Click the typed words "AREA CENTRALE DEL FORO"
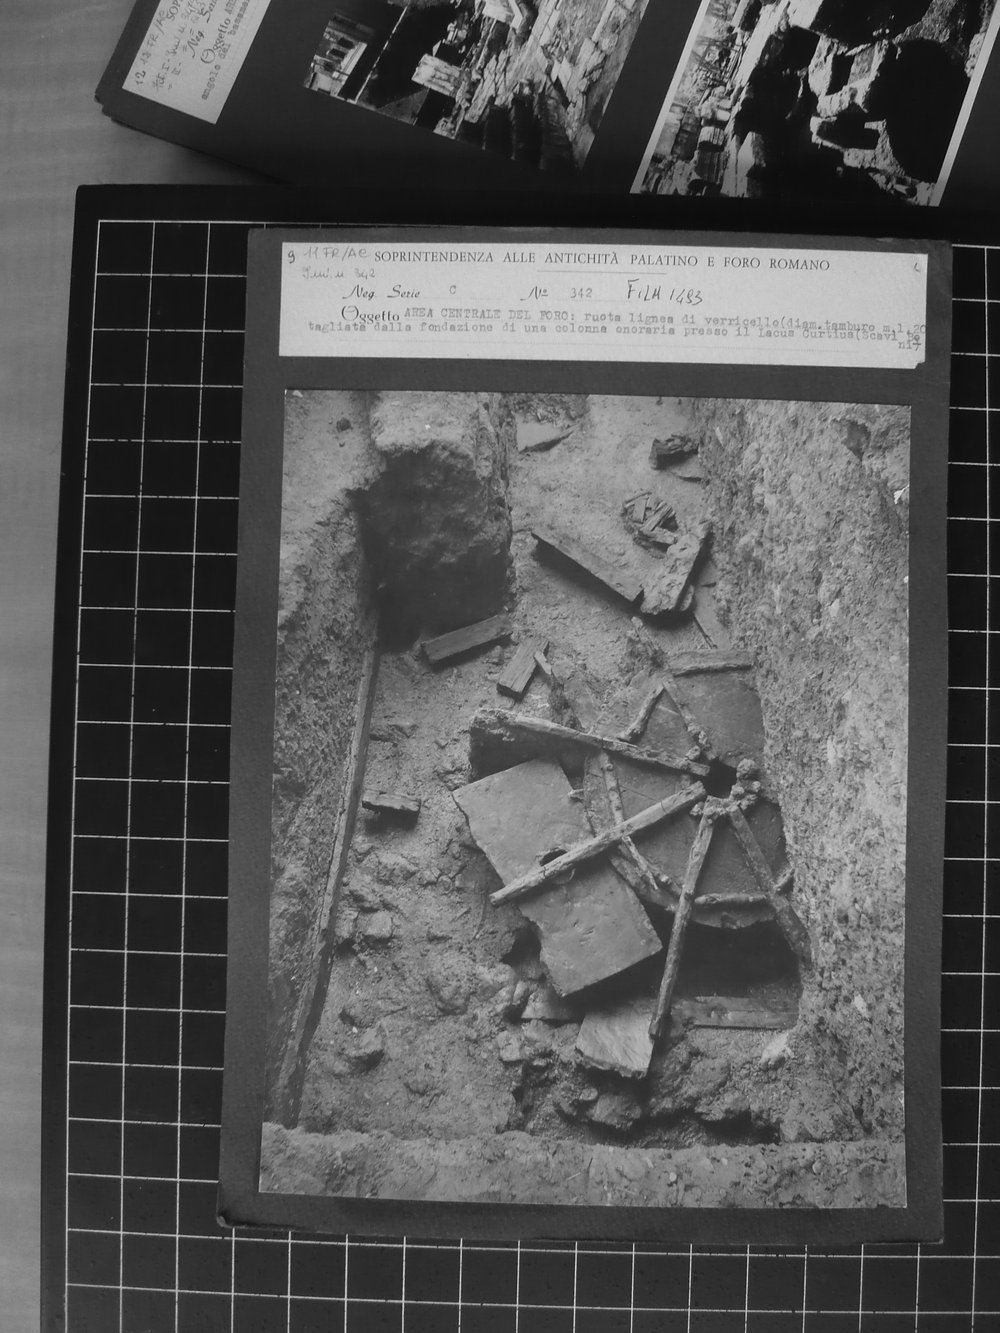1000x1333 pixels. pyautogui.click(x=488, y=313)
